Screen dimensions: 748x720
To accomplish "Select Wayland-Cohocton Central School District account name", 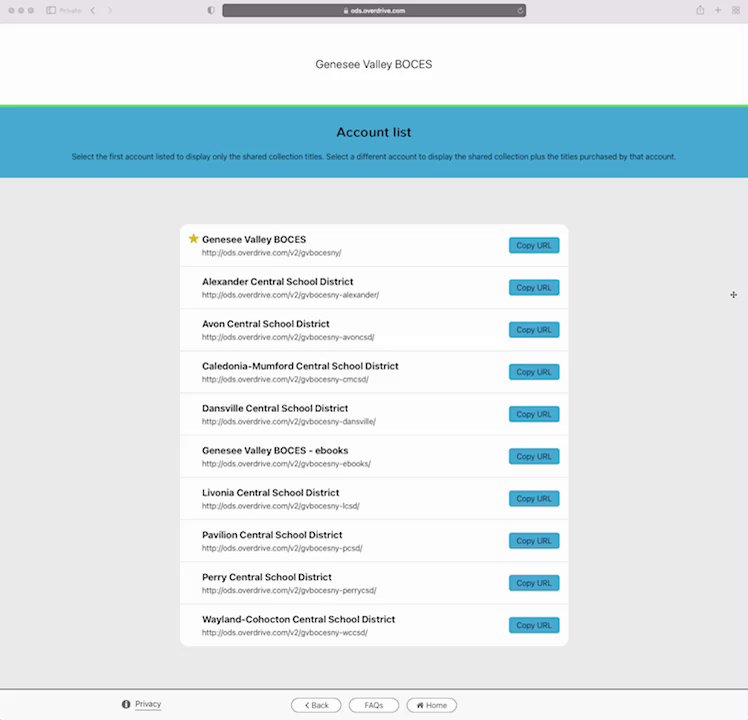I will [299, 619].
